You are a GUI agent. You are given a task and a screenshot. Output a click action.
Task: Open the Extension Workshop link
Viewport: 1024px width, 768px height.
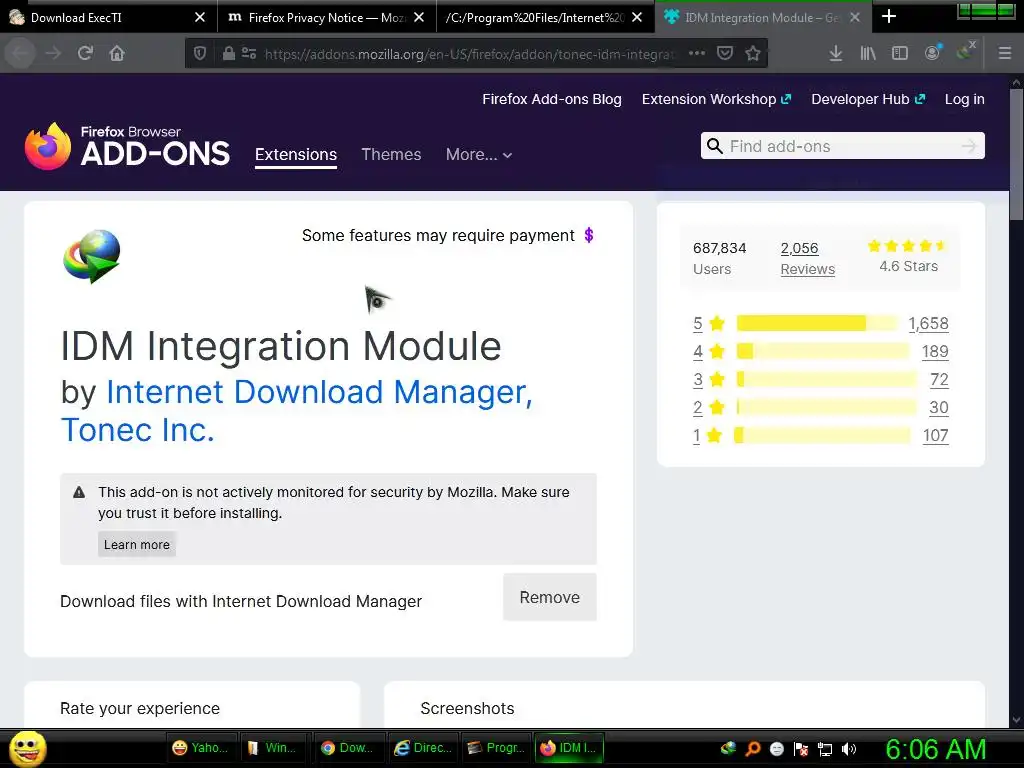pos(716,99)
